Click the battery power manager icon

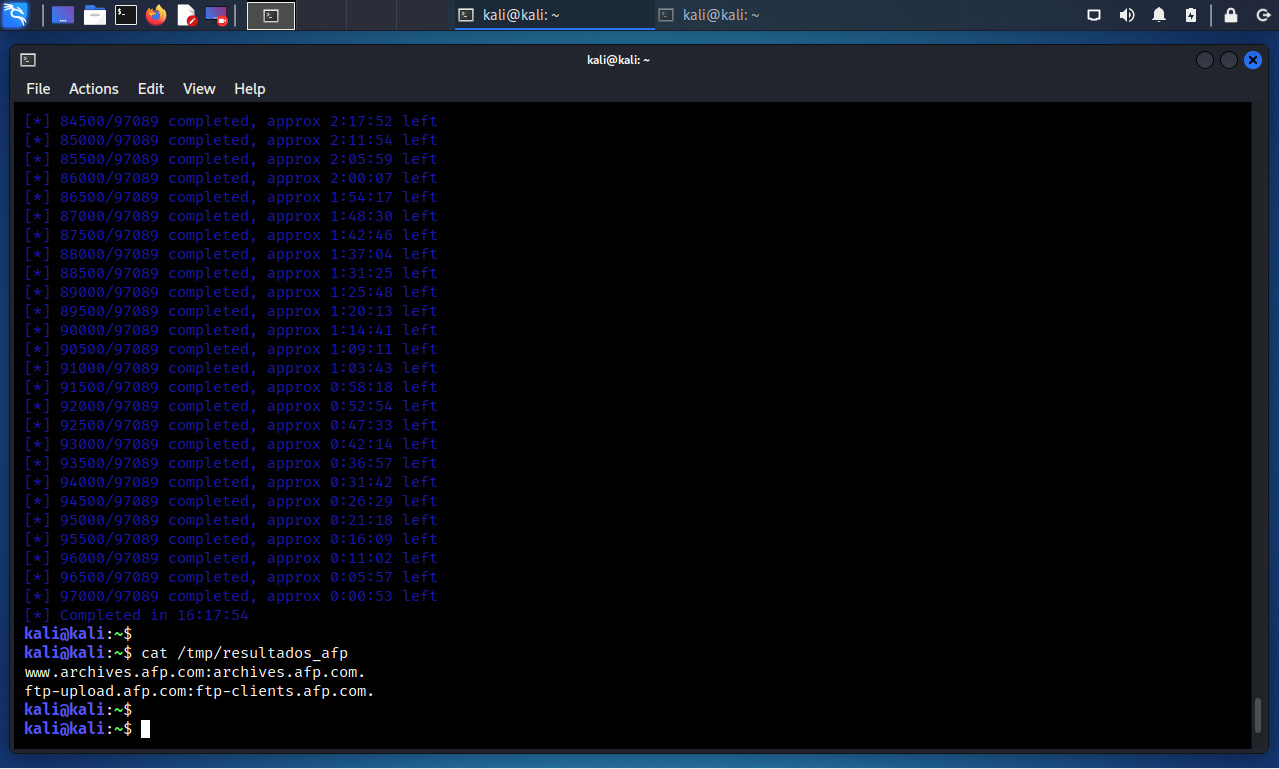coord(1190,15)
